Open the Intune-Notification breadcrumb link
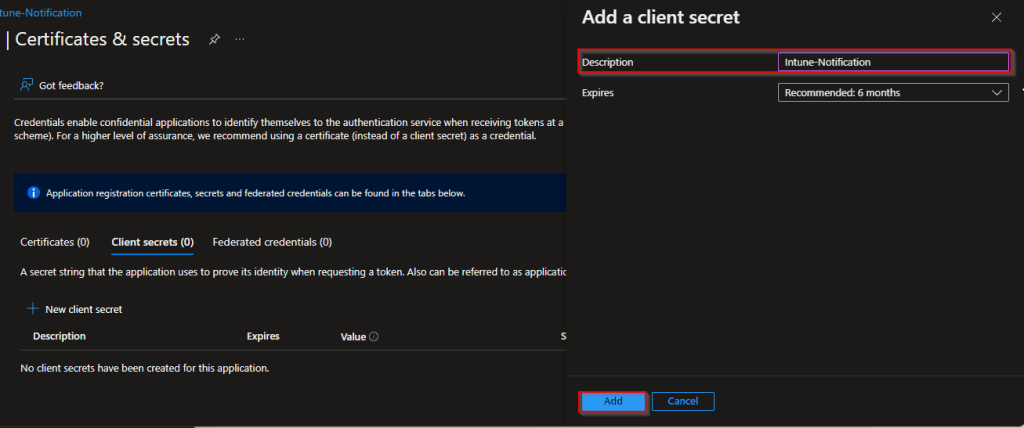 click(x=41, y=13)
